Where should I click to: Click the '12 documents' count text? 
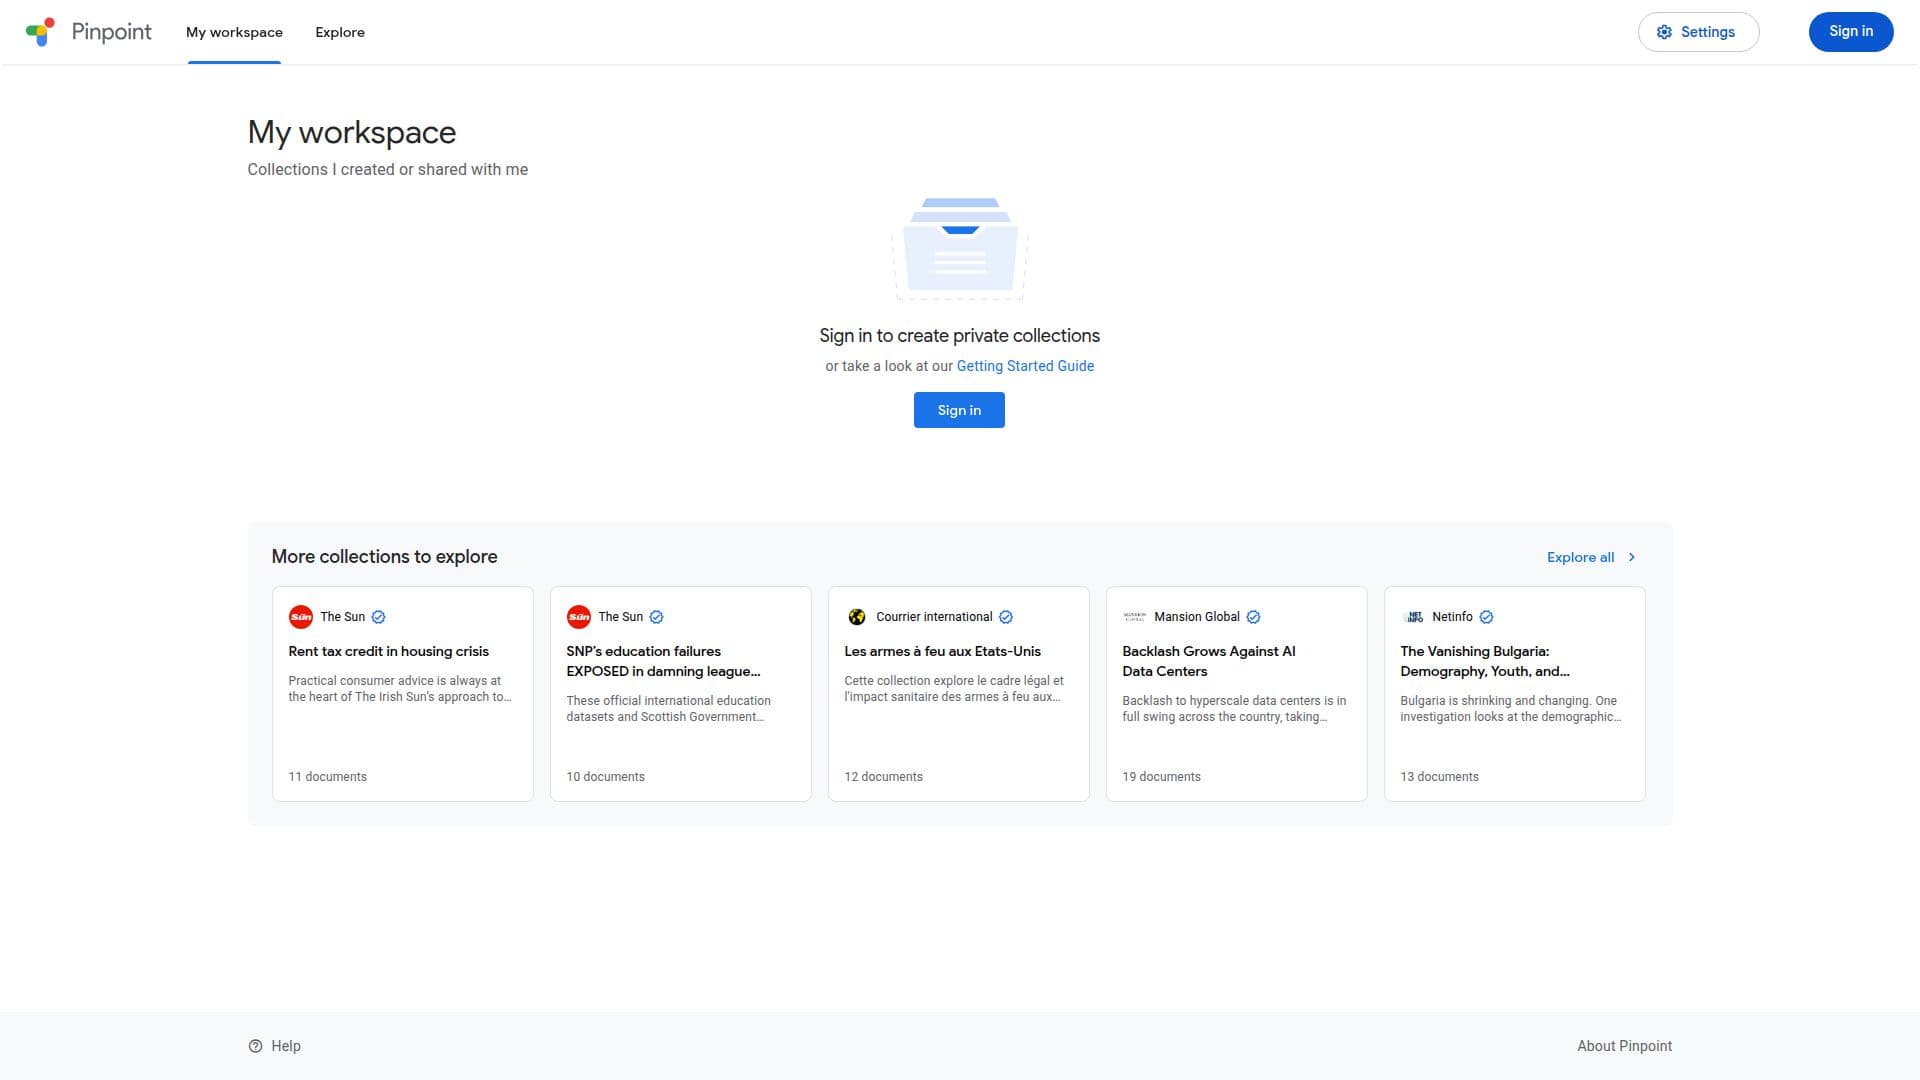coord(883,777)
